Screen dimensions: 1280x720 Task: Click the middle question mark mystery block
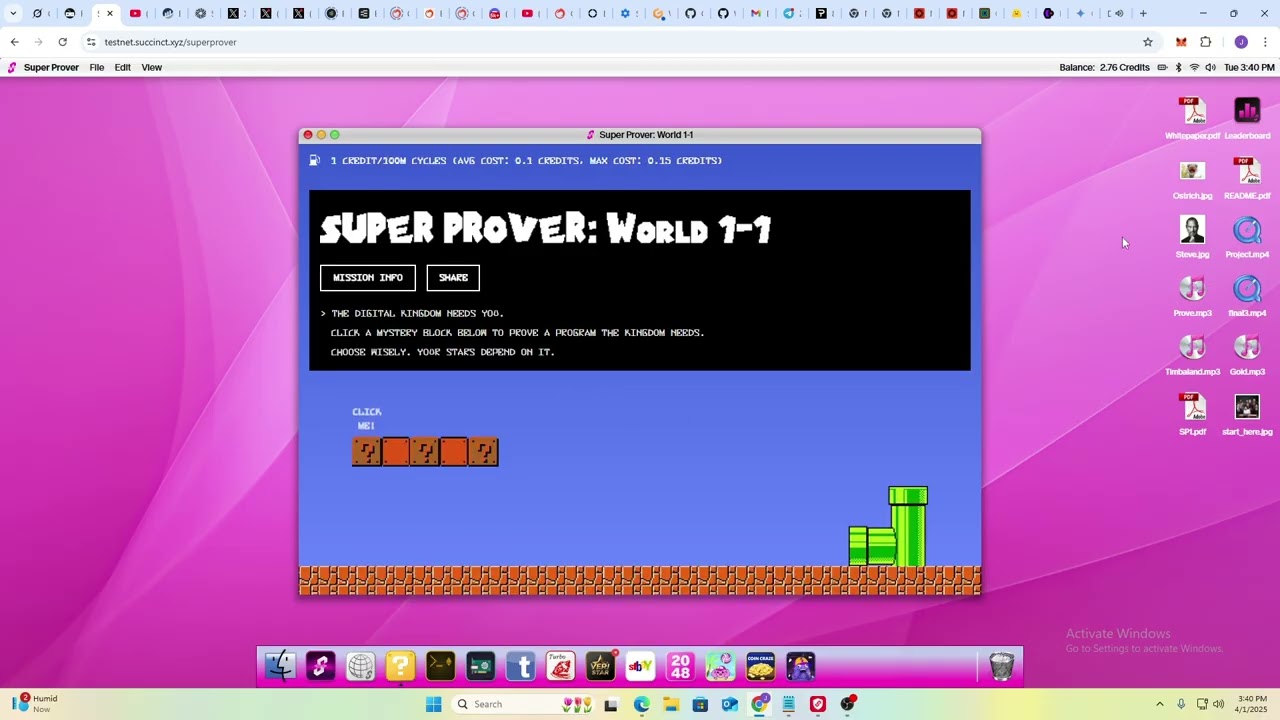click(x=425, y=452)
